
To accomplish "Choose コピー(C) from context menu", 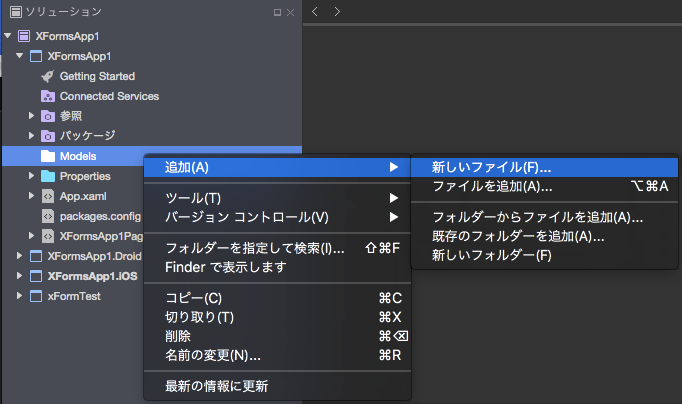I will pyautogui.click(x=277, y=298).
